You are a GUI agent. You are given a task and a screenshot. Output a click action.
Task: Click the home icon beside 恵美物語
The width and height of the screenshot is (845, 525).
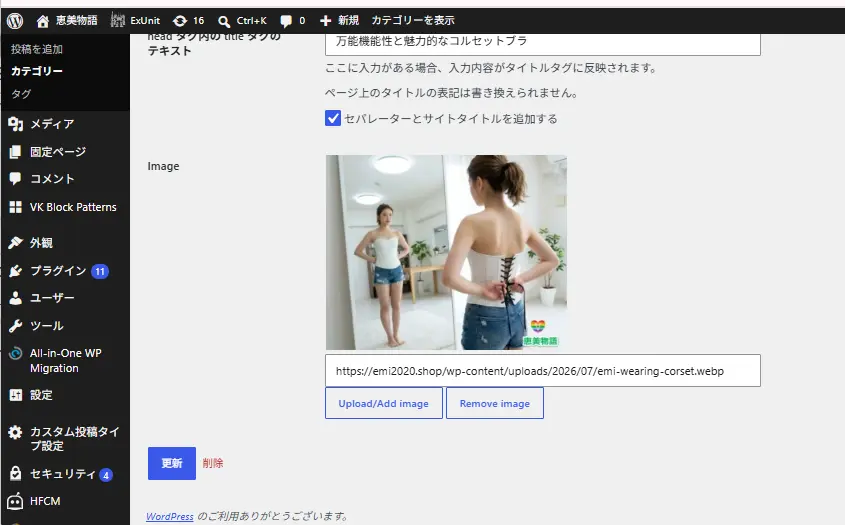tap(43, 21)
